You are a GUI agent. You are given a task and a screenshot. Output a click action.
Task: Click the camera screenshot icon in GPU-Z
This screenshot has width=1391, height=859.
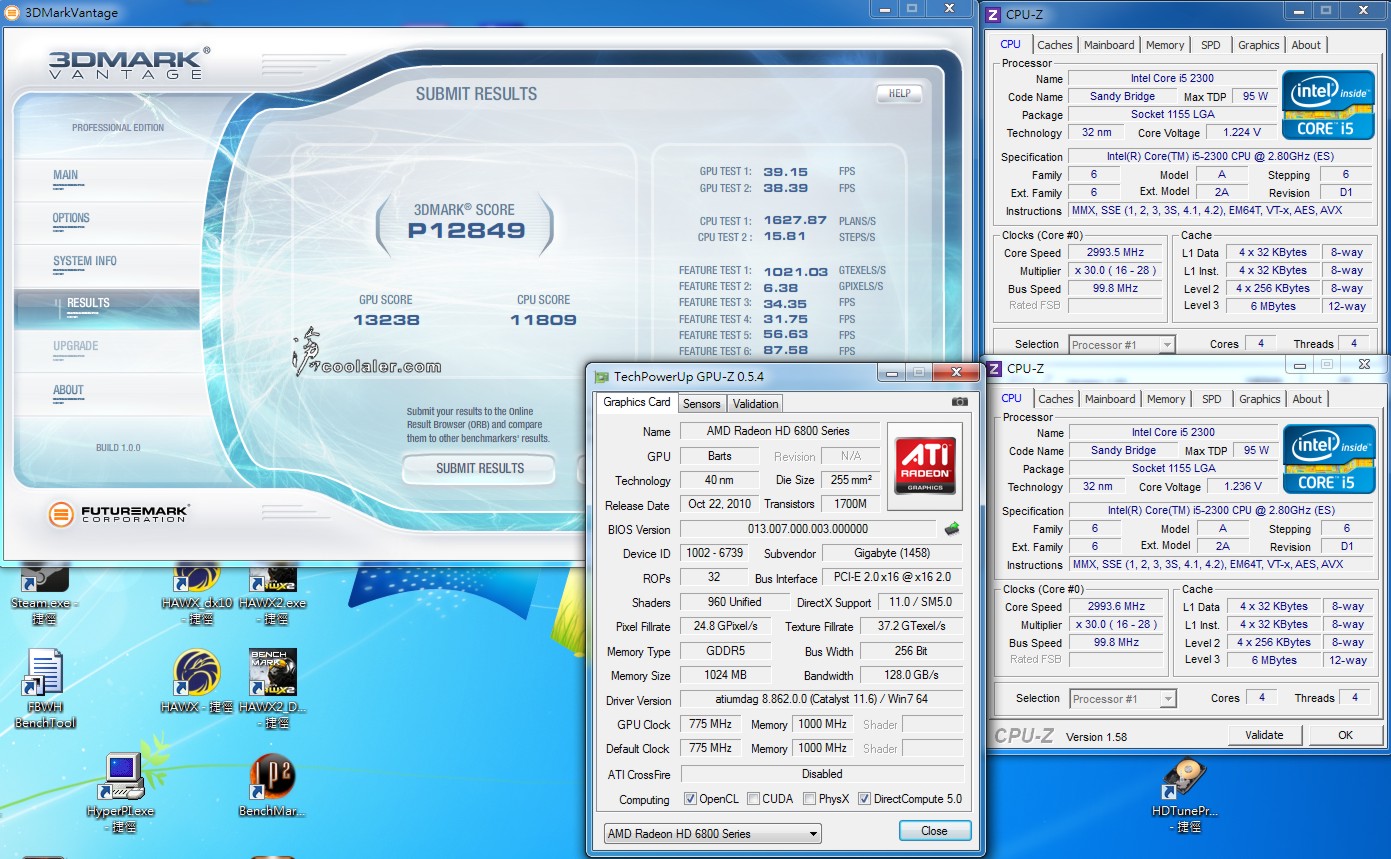click(959, 402)
